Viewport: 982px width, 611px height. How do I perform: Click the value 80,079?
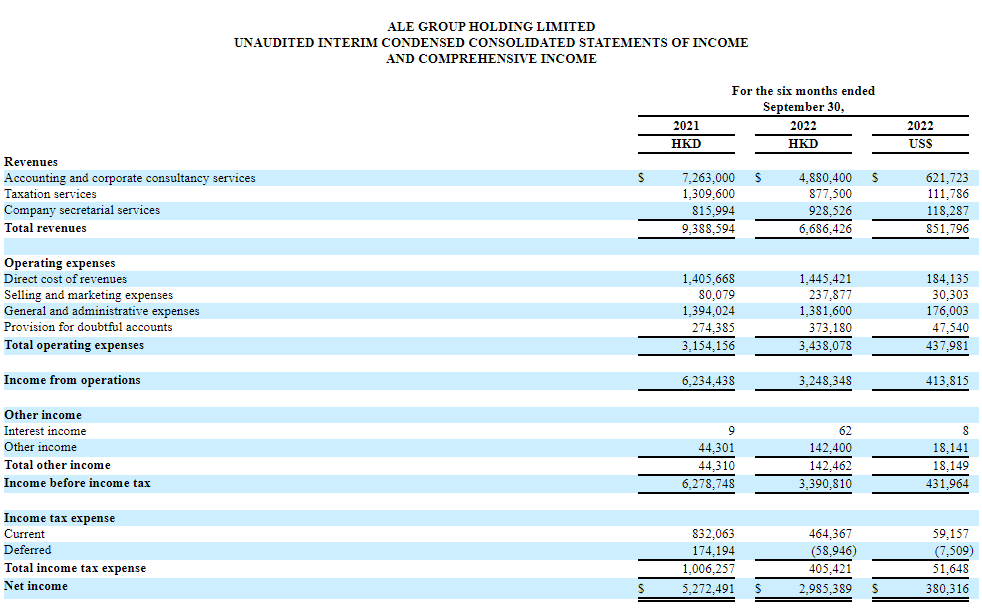tap(716, 295)
